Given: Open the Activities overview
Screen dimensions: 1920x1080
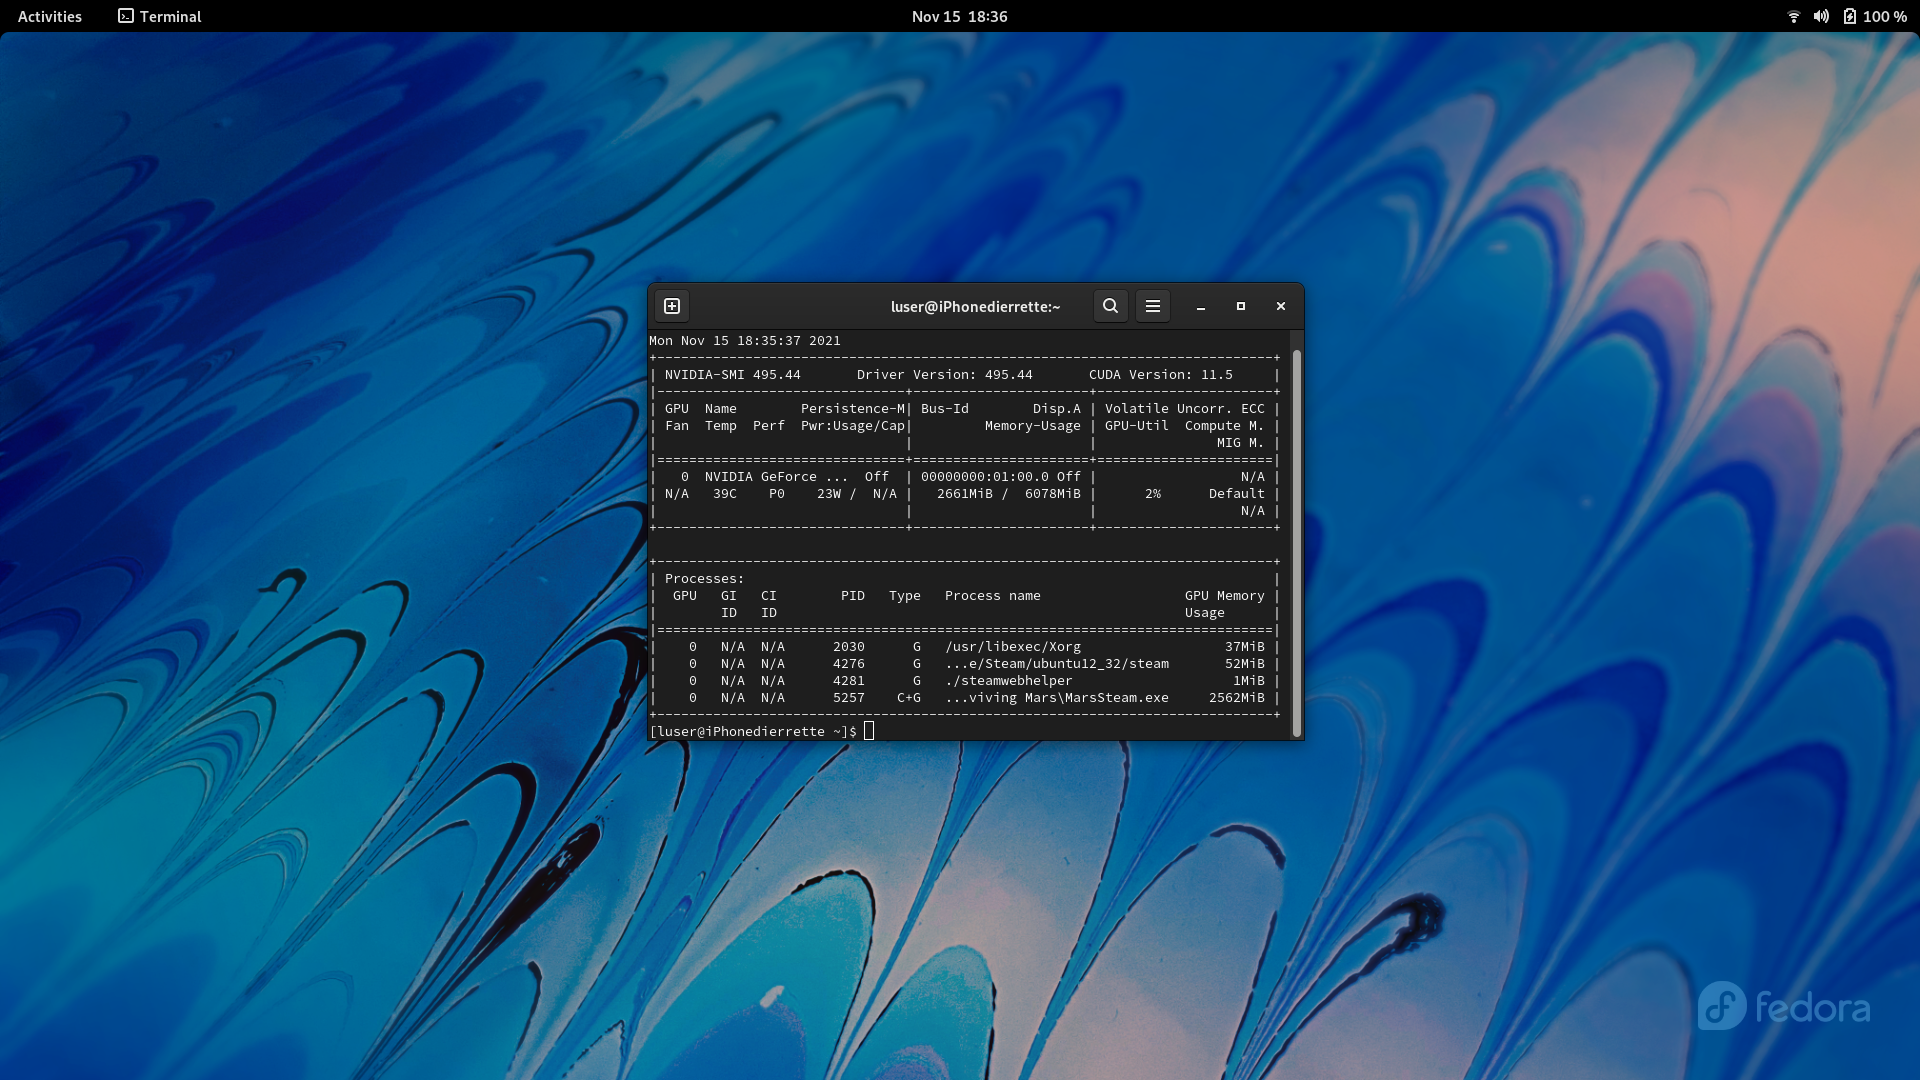Looking at the screenshot, I should pos(50,16).
